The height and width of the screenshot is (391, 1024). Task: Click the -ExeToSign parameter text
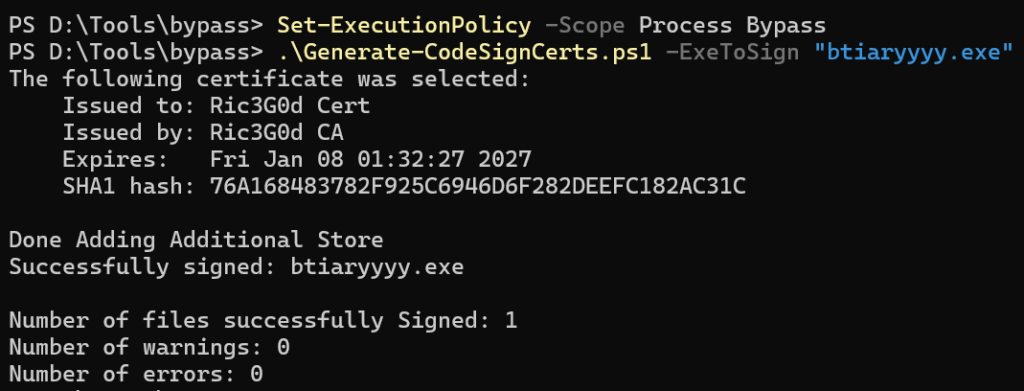(732, 52)
